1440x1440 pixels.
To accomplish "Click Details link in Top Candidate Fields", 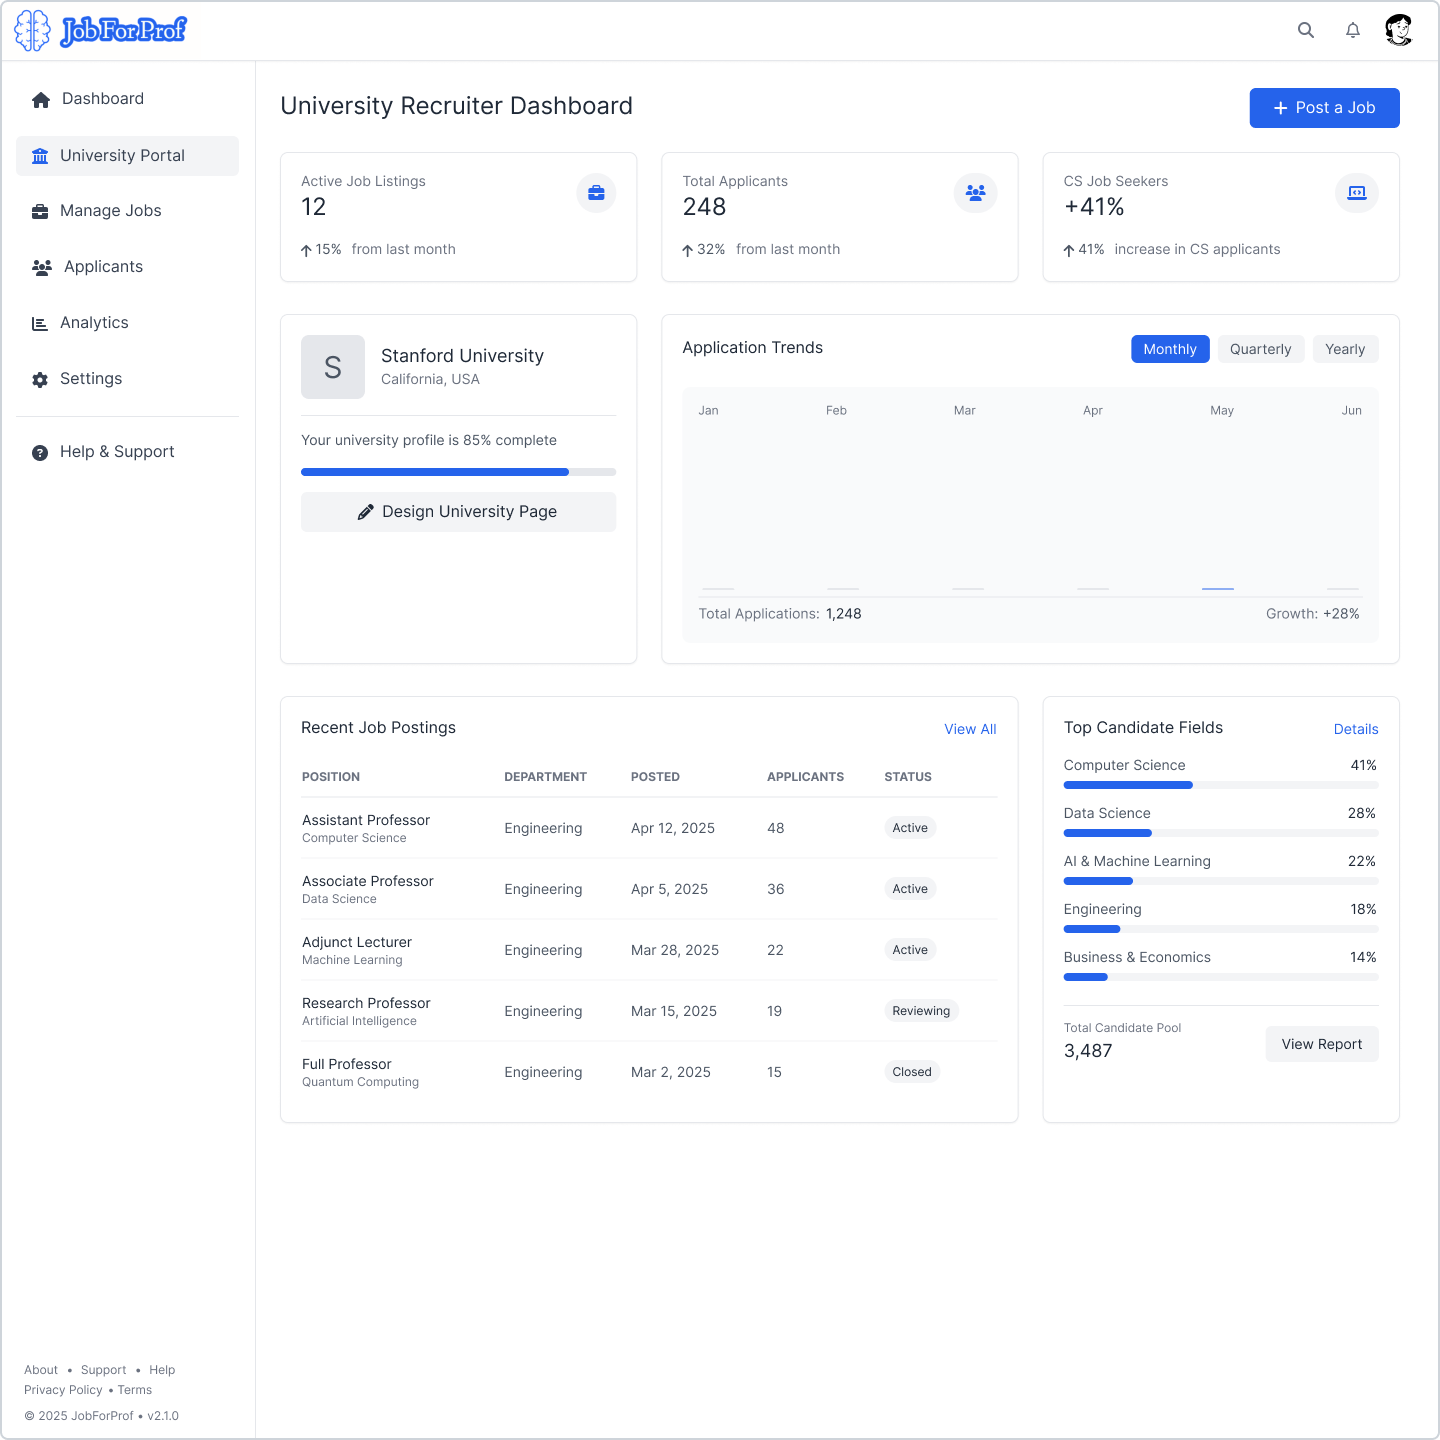I will [x=1356, y=729].
